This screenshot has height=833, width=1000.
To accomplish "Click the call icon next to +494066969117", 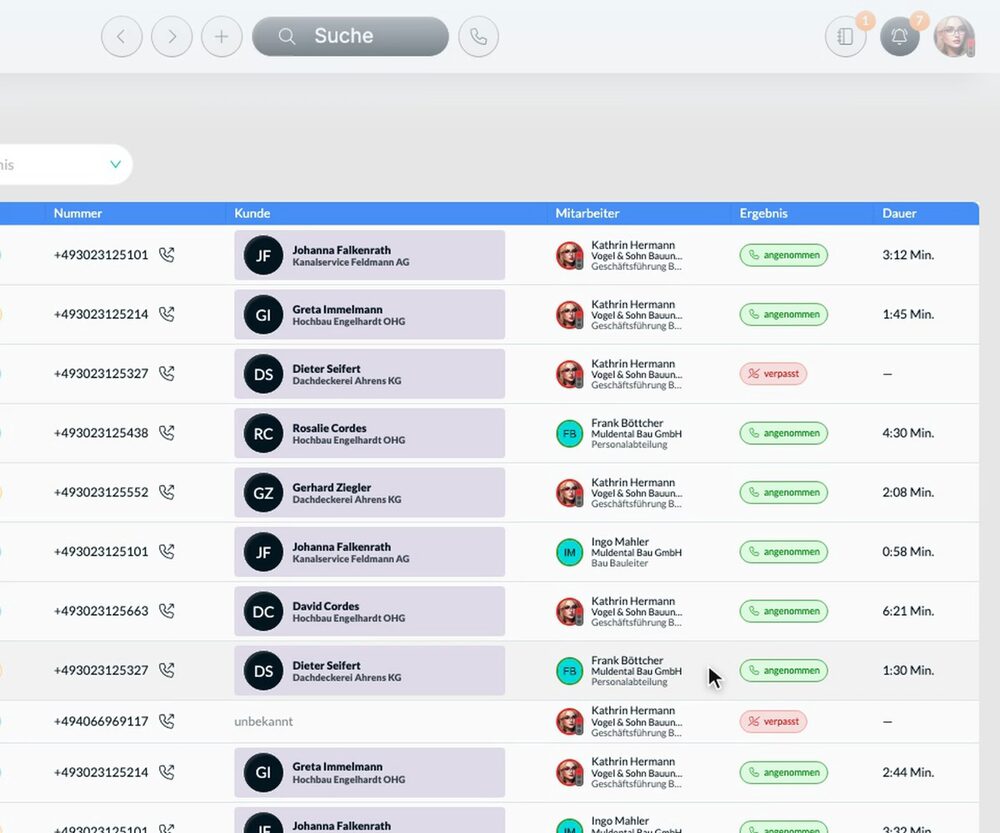I will (166, 721).
